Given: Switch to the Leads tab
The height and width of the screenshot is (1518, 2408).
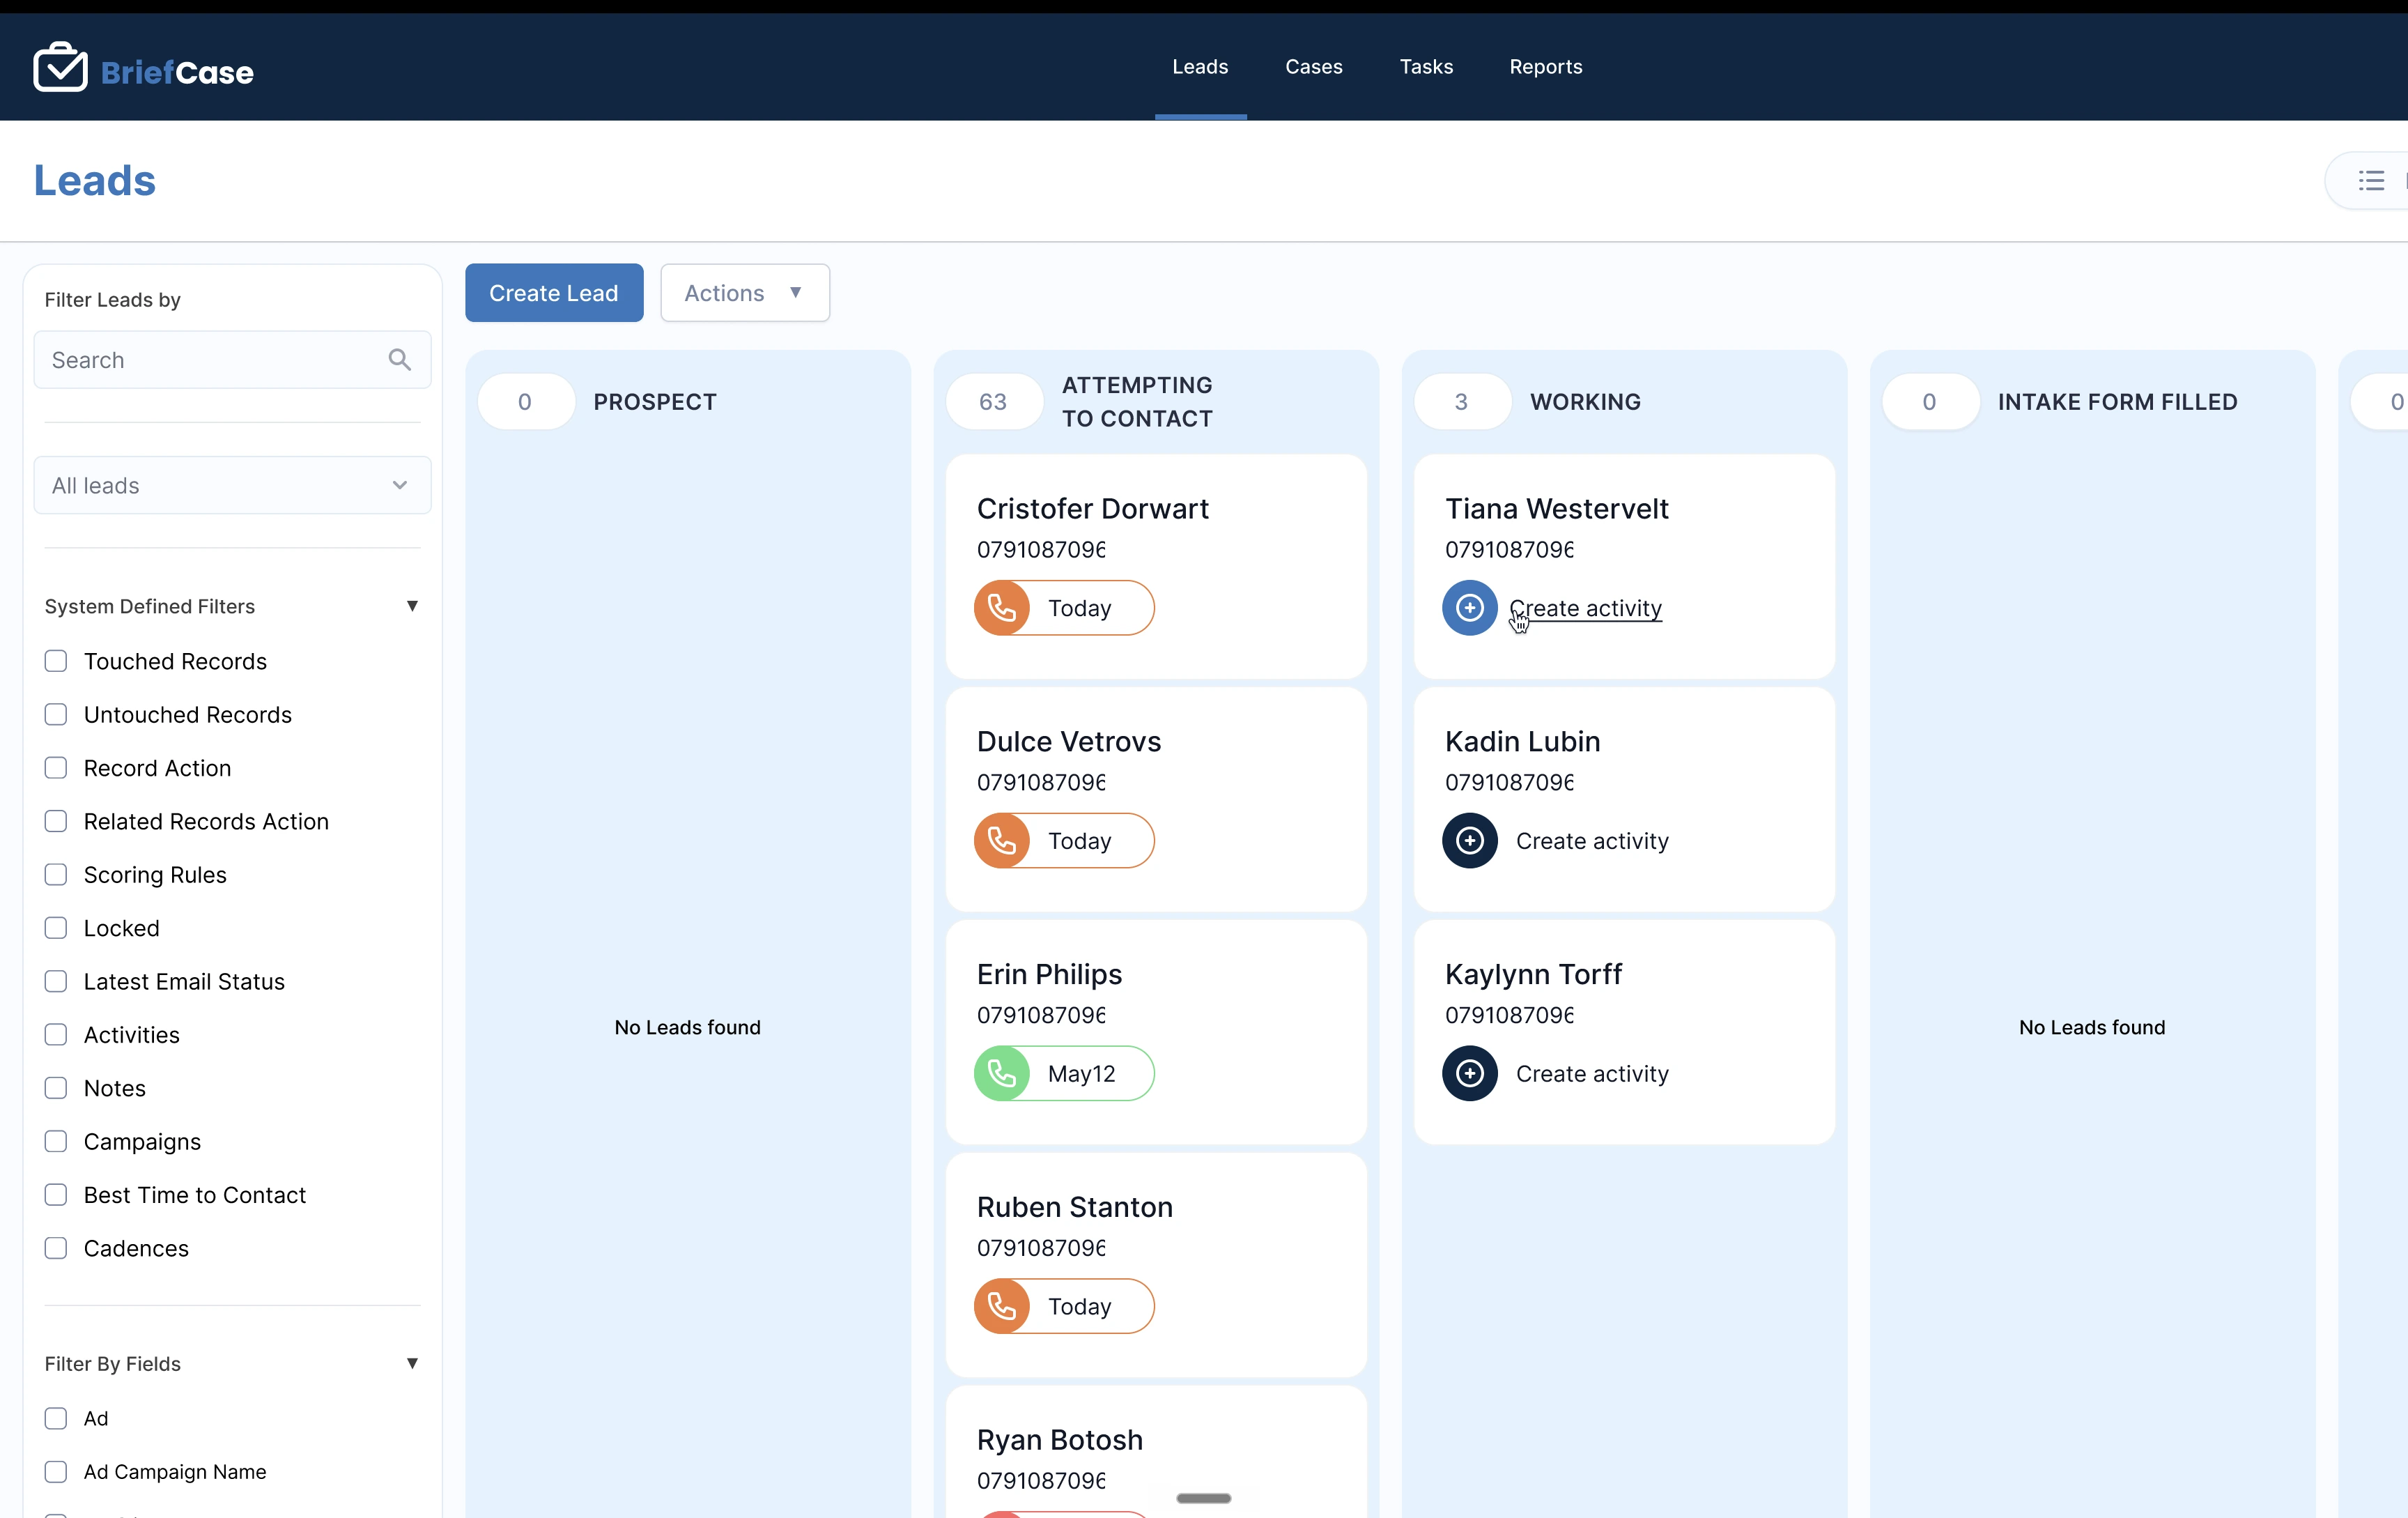Looking at the screenshot, I should (x=1200, y=67).
